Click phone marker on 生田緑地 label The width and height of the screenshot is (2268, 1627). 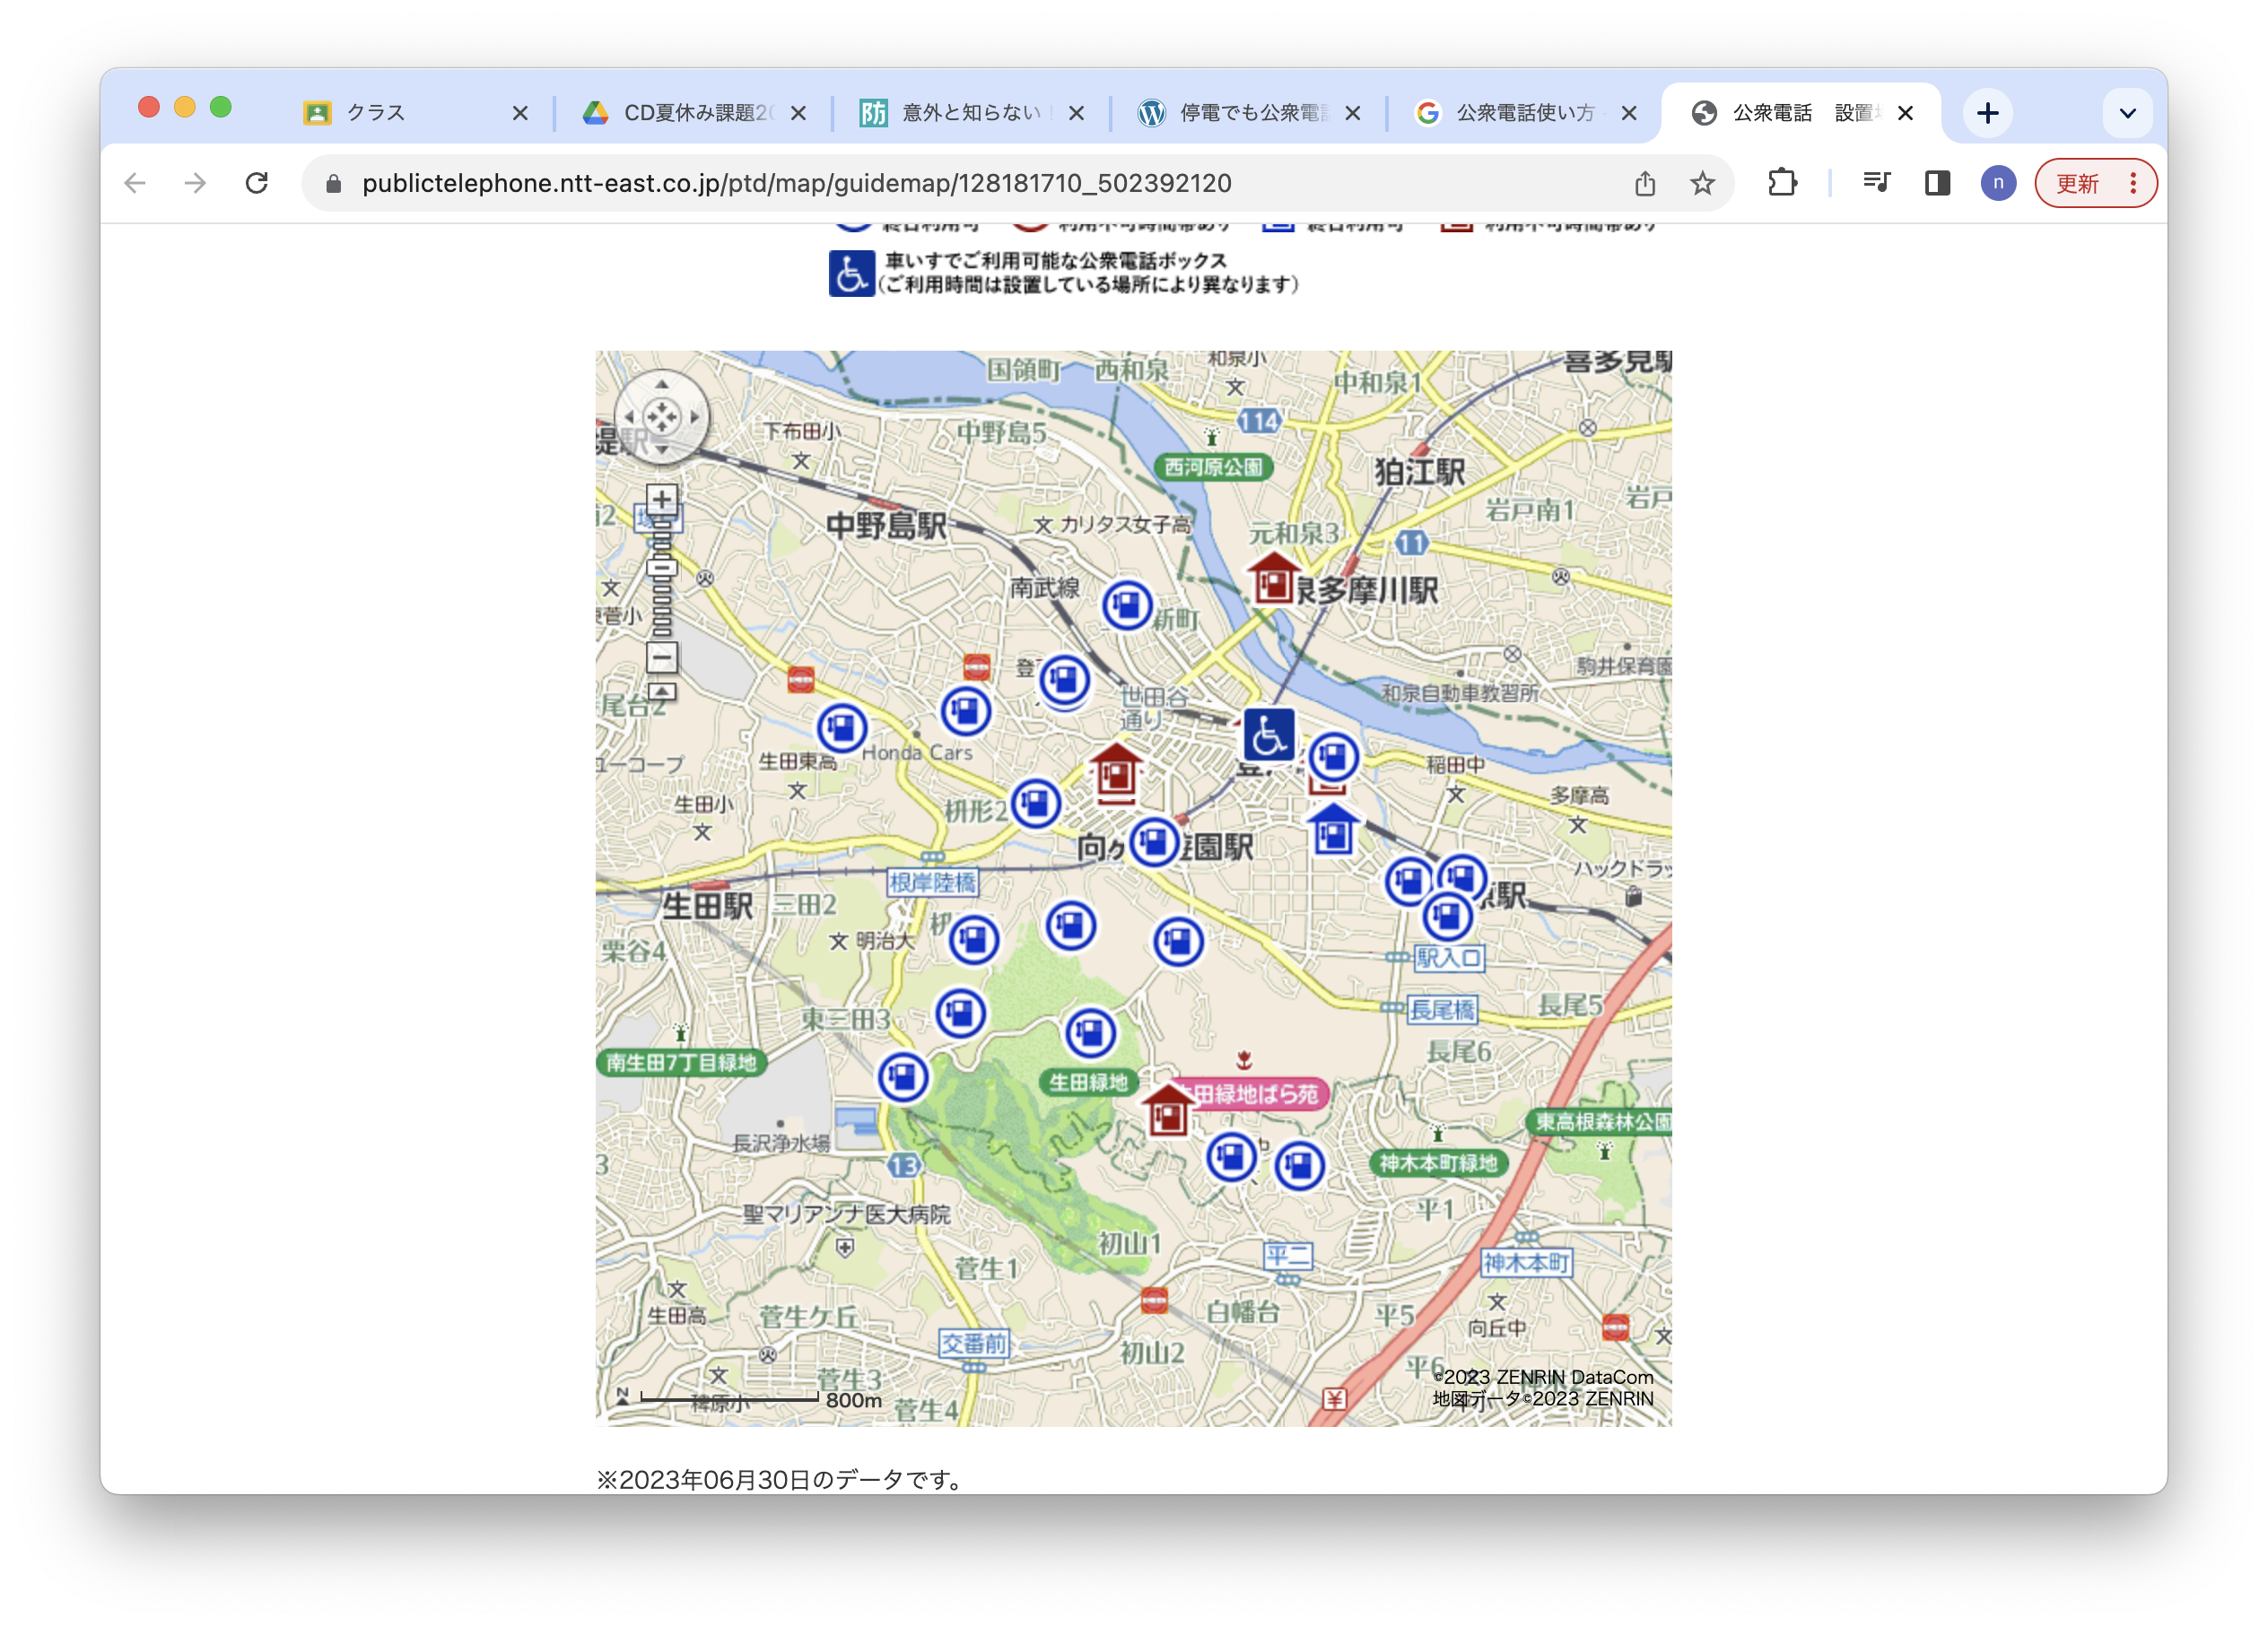1090,1033
